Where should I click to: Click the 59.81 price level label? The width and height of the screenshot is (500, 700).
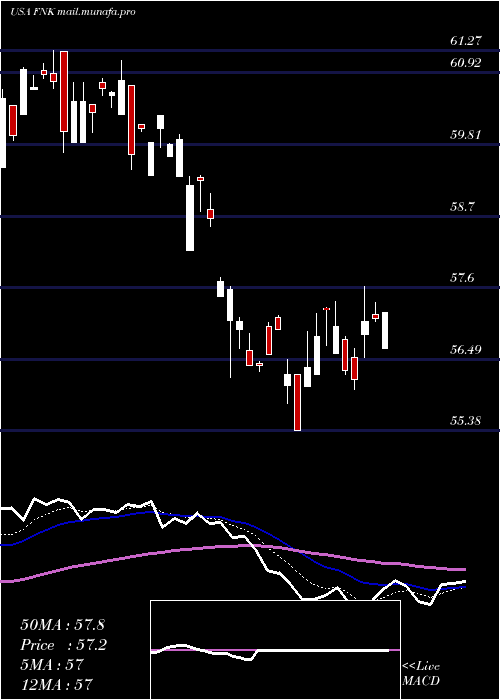466,134
